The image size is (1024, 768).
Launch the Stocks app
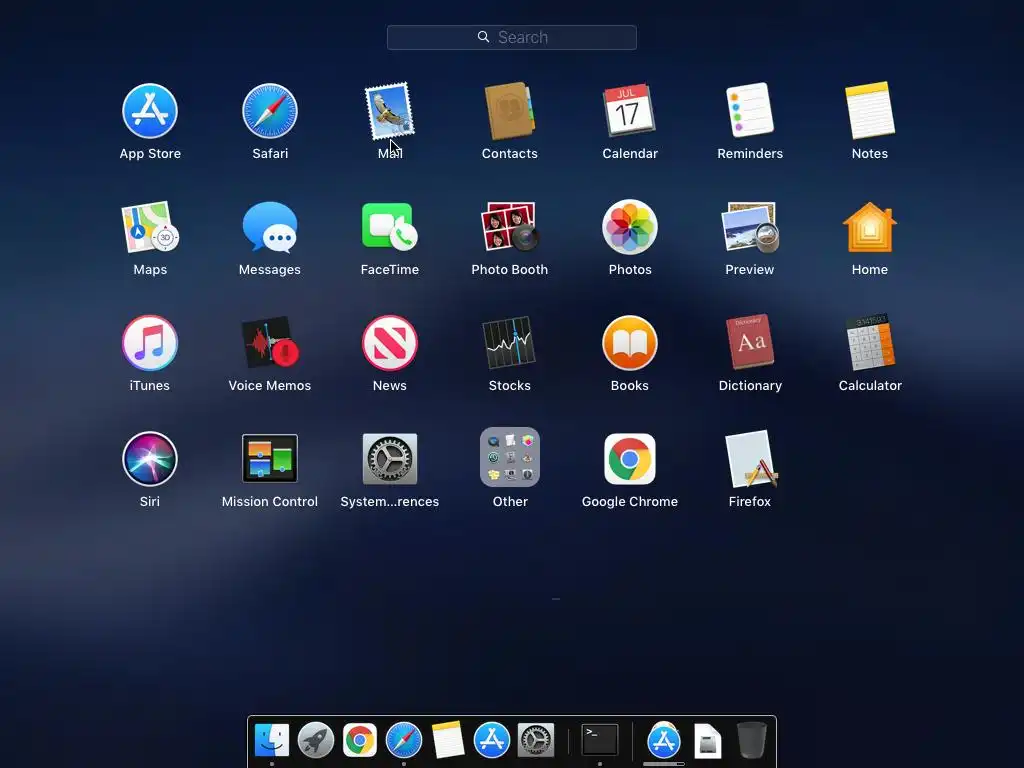[x=509, y=343]
